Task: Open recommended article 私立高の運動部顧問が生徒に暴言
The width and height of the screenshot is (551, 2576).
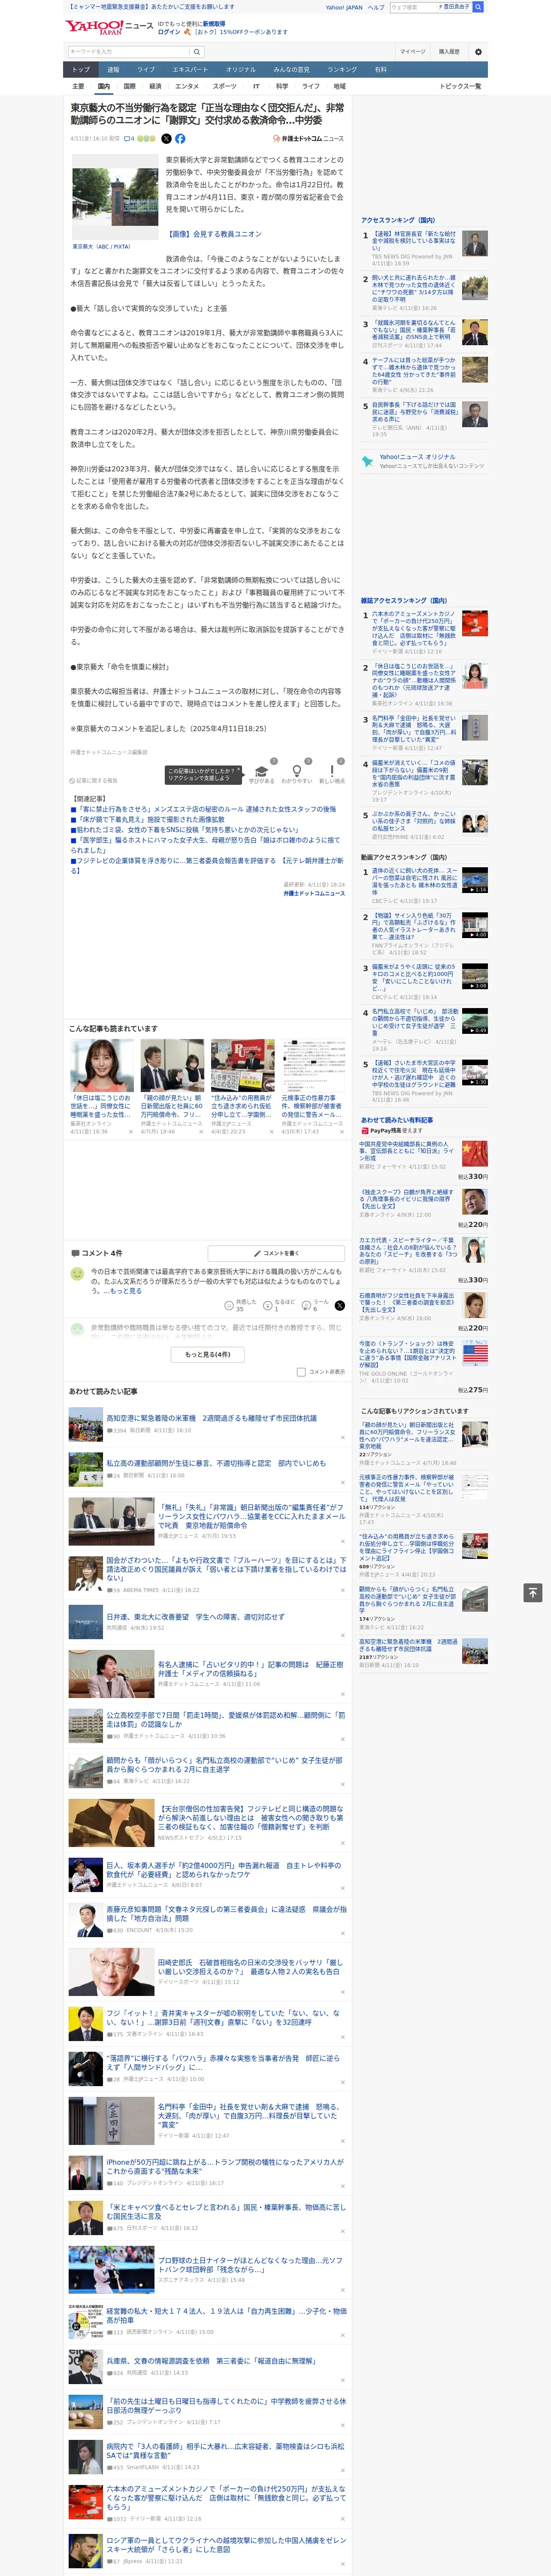Action: click(x=216, y=1463)
